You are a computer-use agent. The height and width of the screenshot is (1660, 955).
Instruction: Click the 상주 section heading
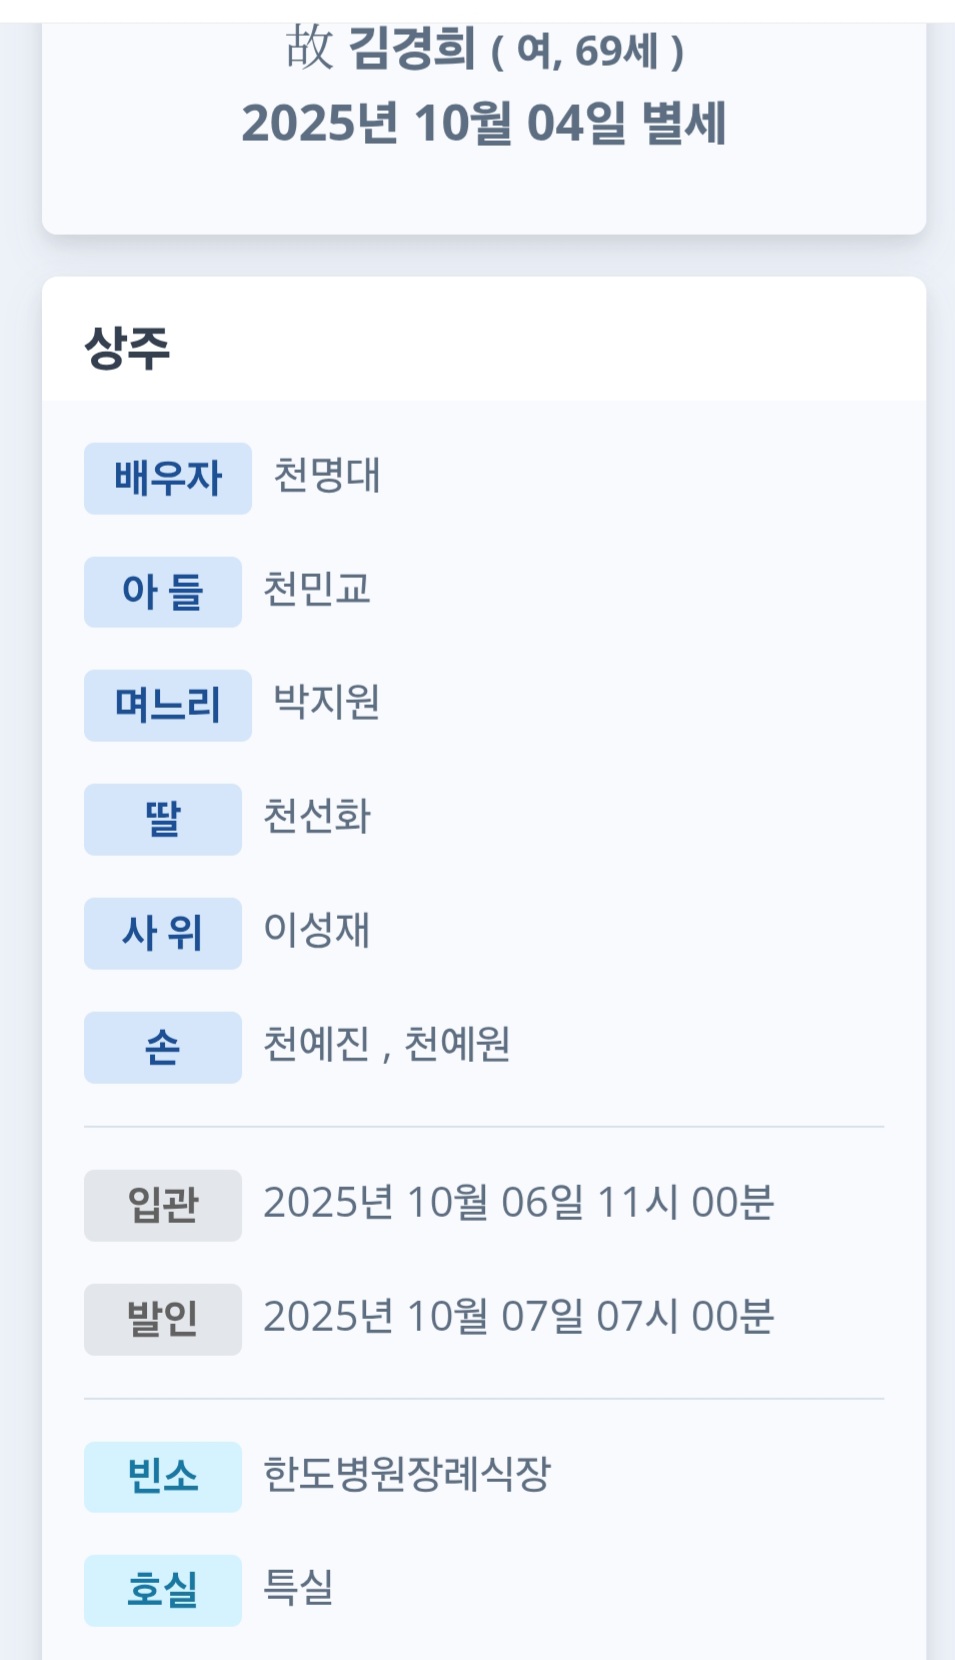coord(127,348)
